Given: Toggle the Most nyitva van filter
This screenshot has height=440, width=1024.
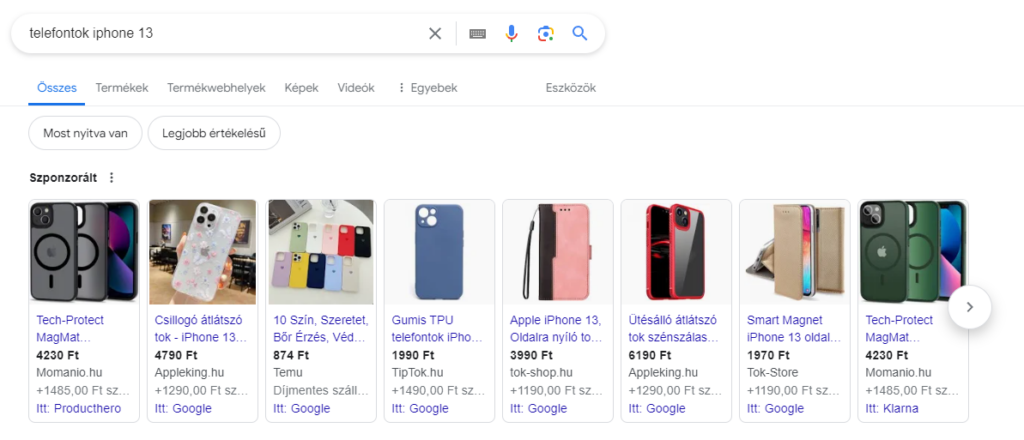Looking at the screenshot, I should click(x=85, y=133).
